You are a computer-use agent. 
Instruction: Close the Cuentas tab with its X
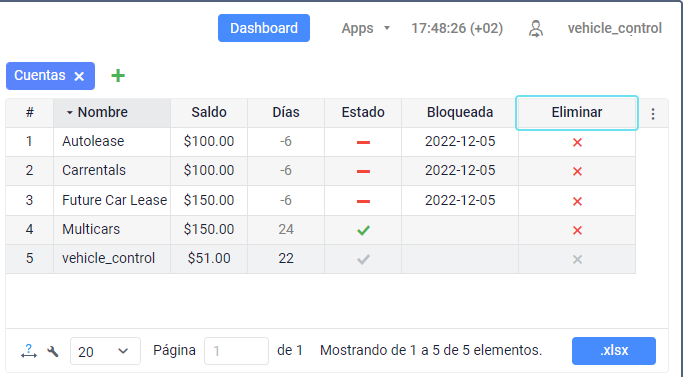pos(79,77)
